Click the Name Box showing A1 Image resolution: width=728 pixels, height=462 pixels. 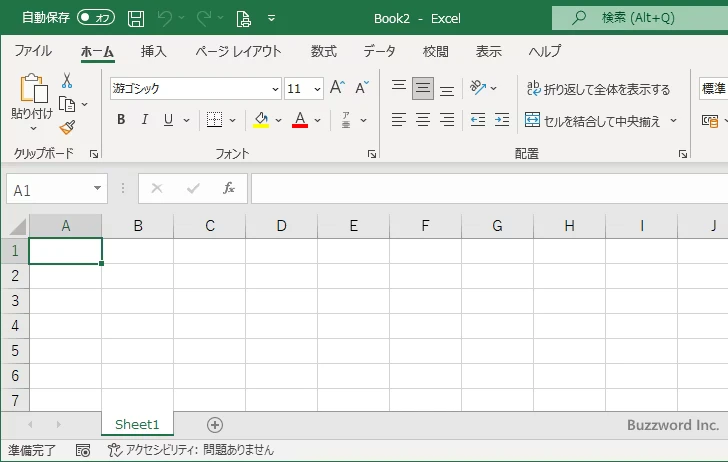[x=57, y=189]
